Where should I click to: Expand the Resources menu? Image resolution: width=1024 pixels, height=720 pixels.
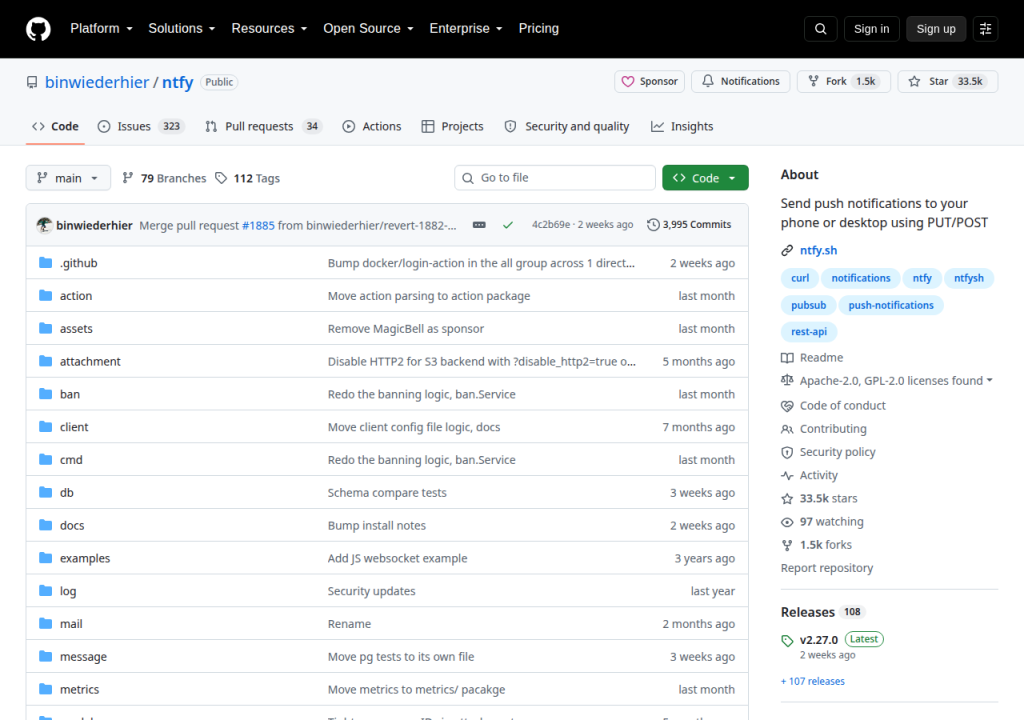point(269,29)
